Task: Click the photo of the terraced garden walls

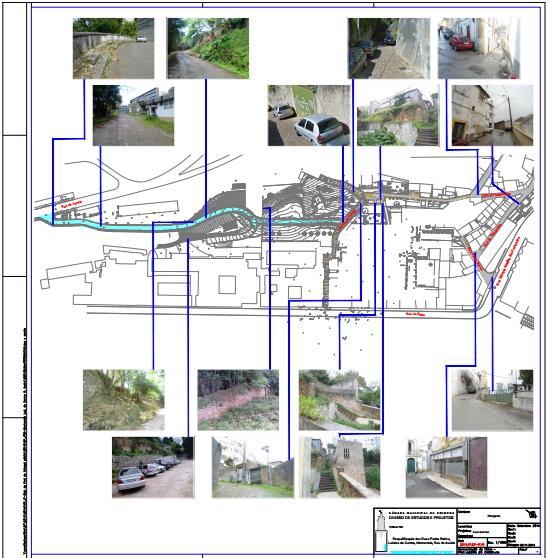Action: pos(339,400)
